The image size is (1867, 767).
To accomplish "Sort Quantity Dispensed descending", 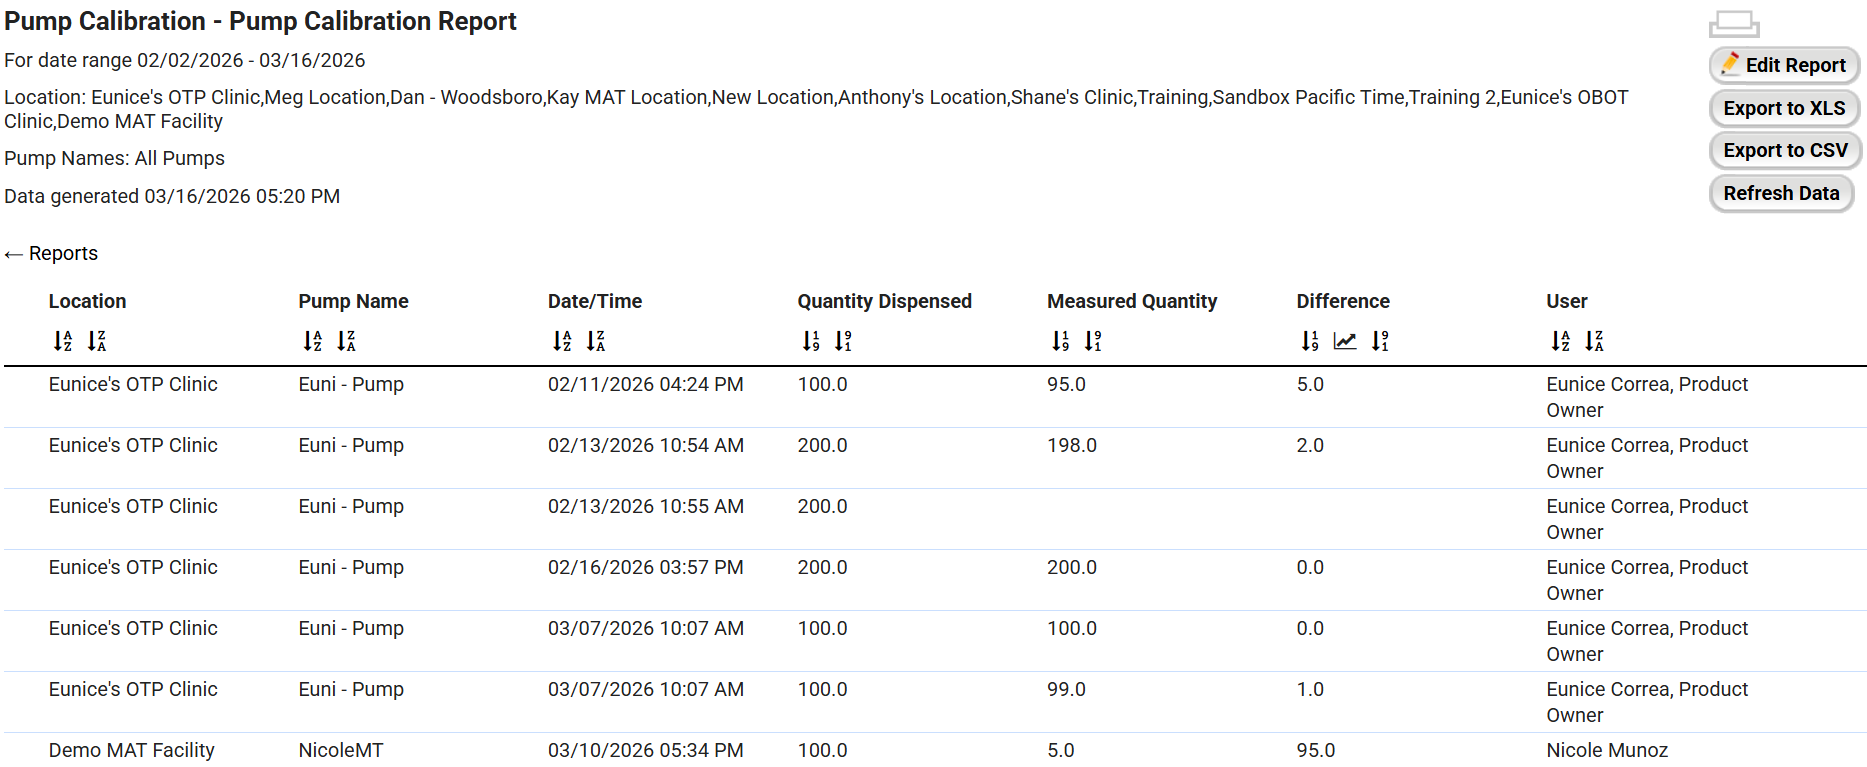I will (844, 341).
